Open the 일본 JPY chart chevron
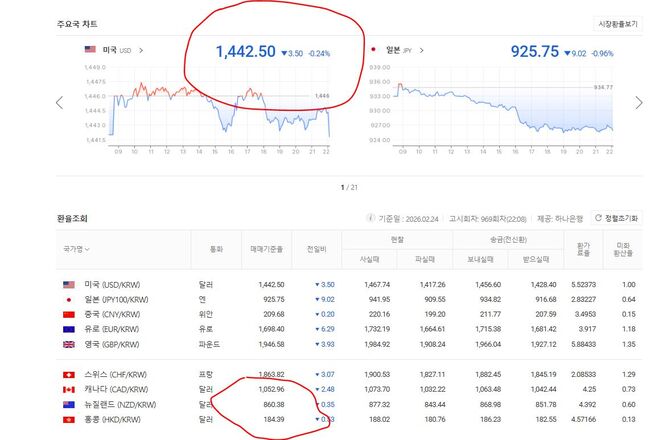Image resolution: width=650 pixels, height=440 pixels. 427,49
